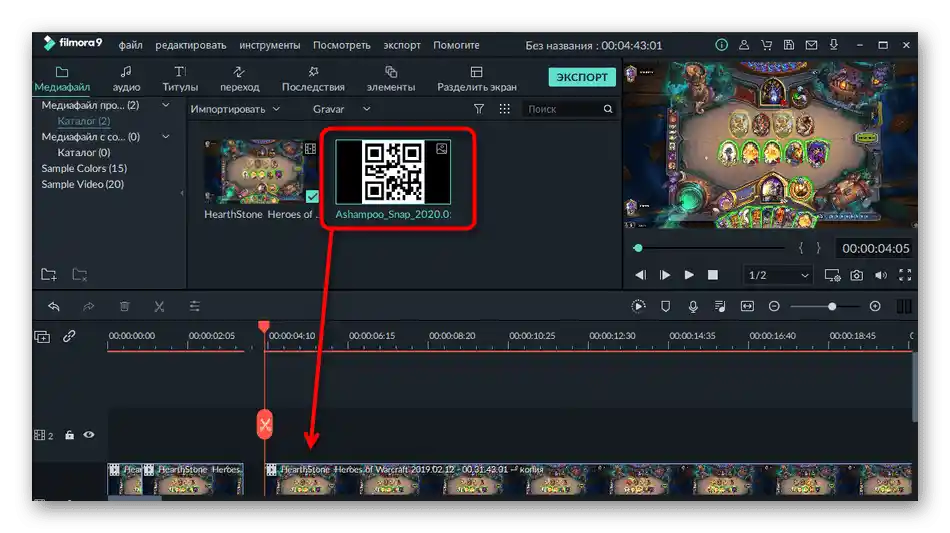Screen dimensions: 950x533
Task: Click the filter funnel icon
Action: [479, 109]
